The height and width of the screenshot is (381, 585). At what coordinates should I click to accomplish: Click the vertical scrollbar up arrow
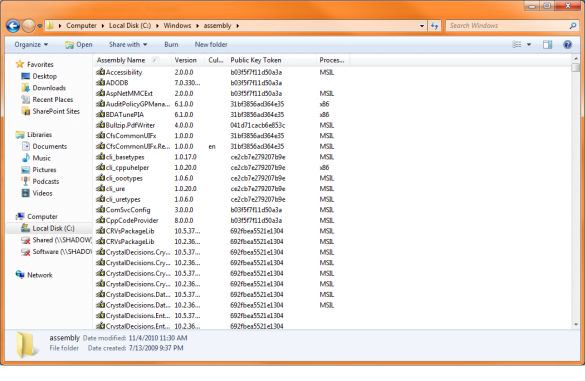tap(576, 59)
